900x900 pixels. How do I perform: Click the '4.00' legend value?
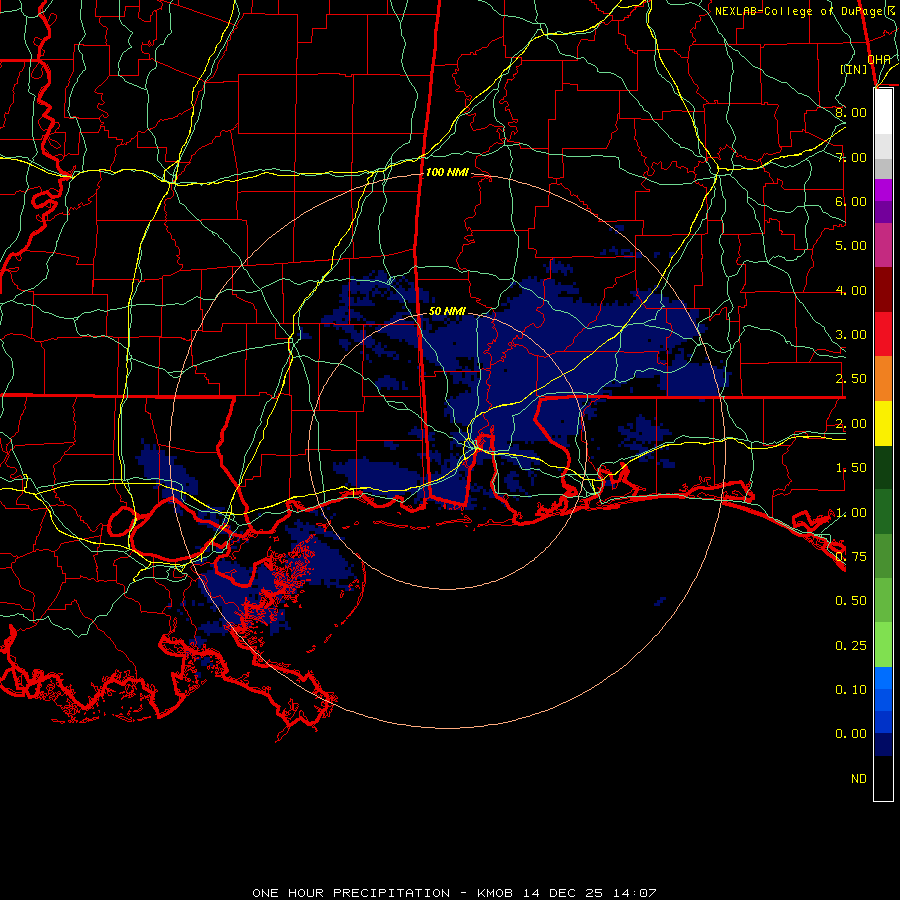click(x=851, y=290)
